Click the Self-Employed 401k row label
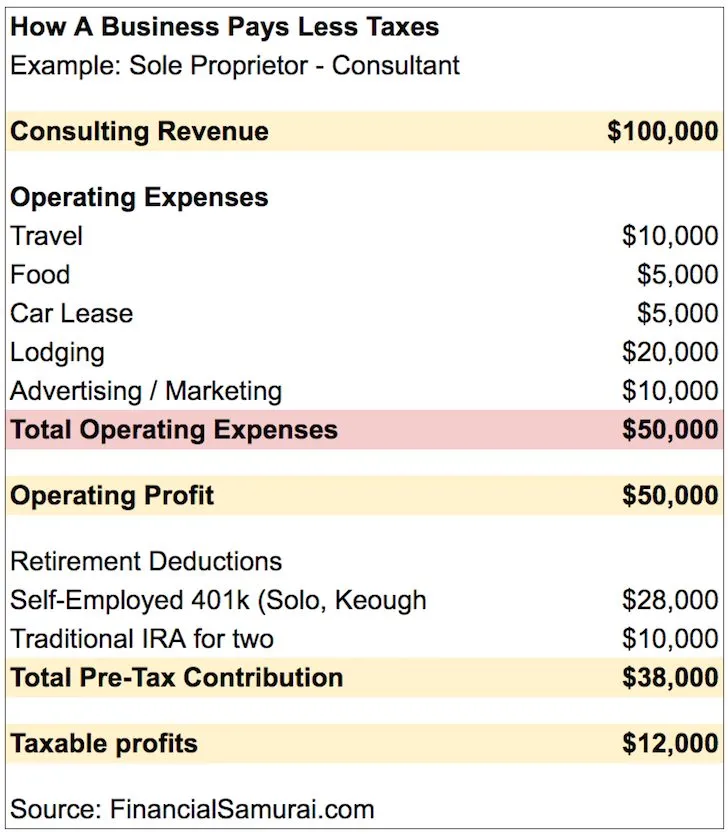The height and width of the screenshot is (834, 728). coord(219,600)
